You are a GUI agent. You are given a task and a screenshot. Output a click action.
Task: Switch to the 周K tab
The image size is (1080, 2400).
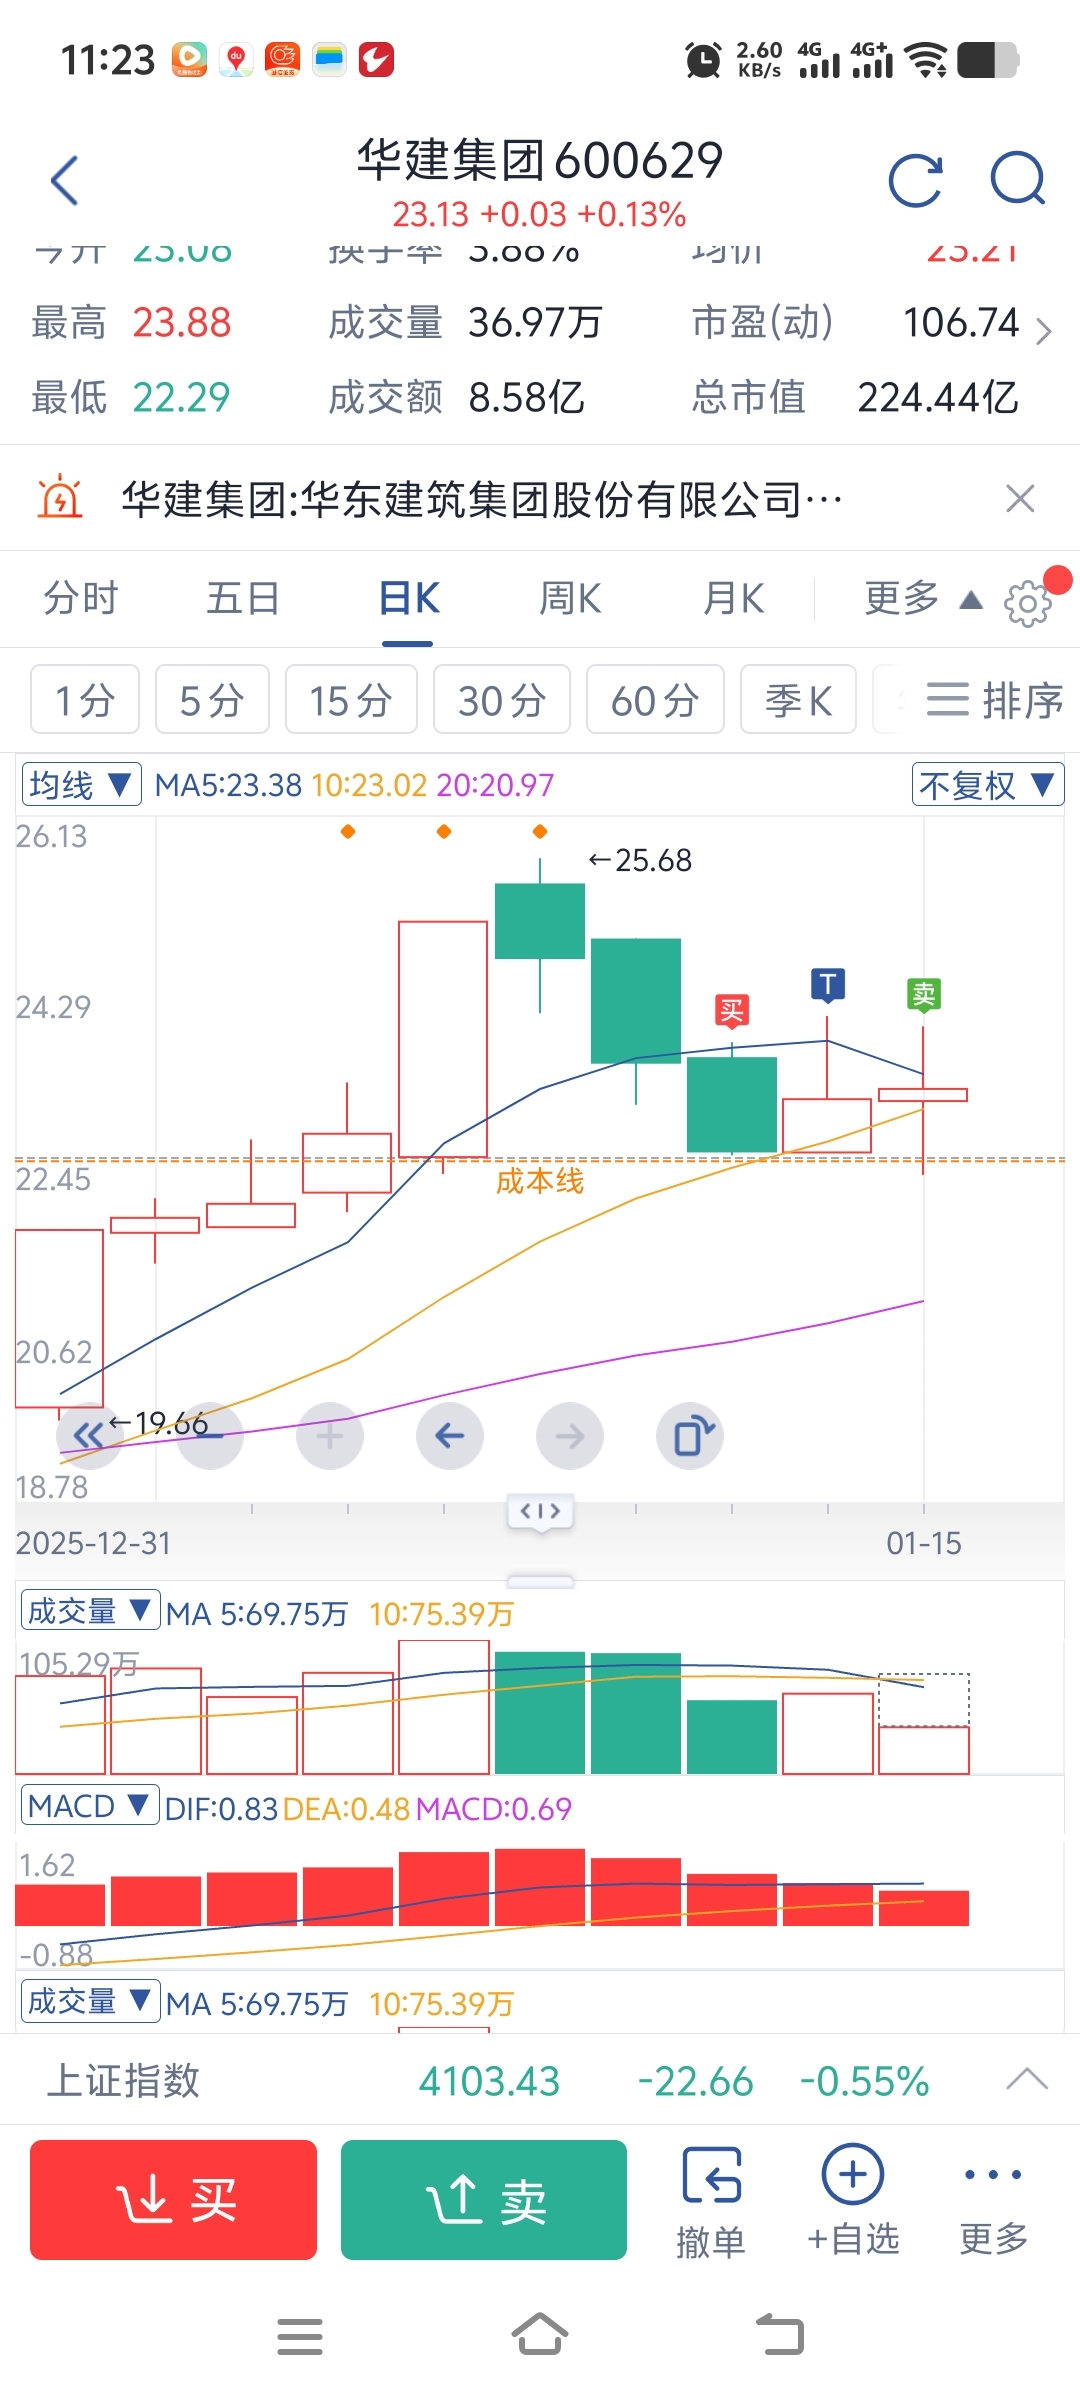569,599
